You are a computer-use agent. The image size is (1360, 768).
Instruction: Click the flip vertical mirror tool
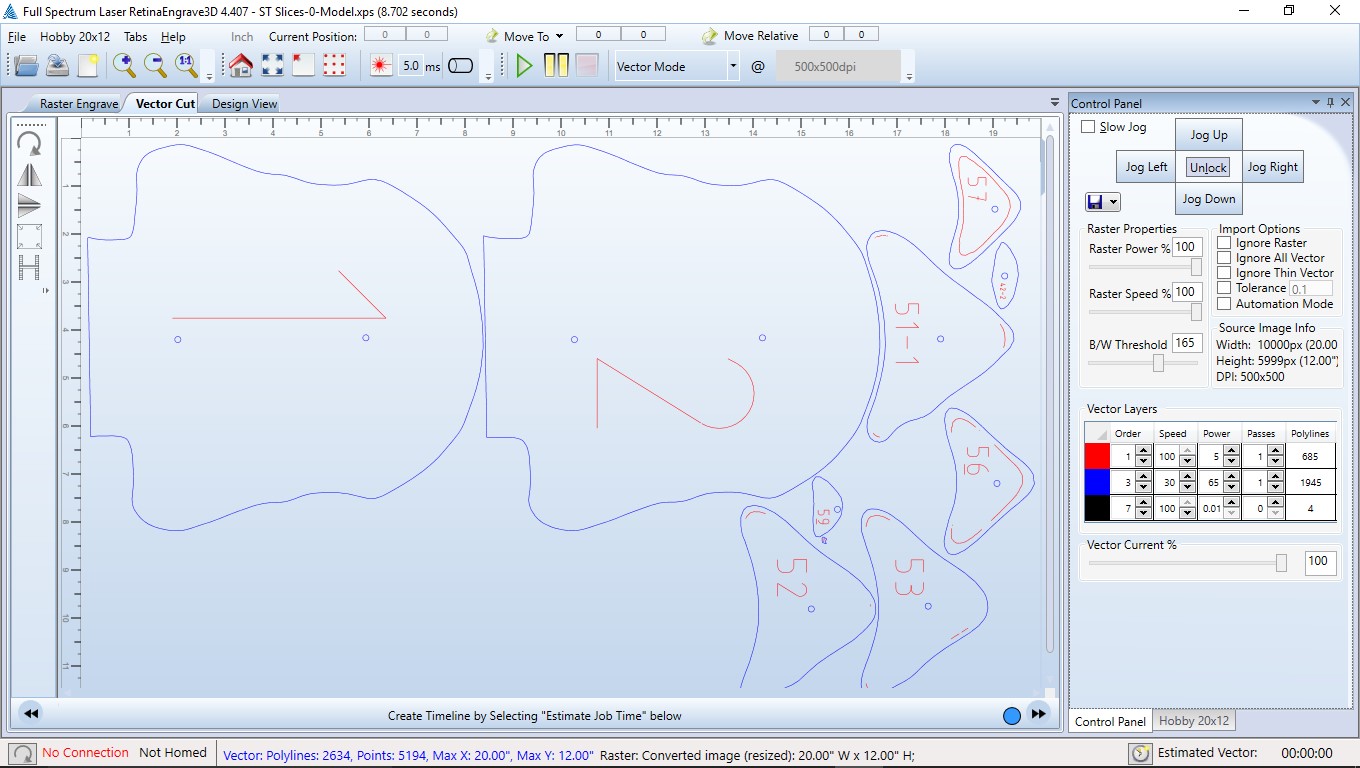29,206
